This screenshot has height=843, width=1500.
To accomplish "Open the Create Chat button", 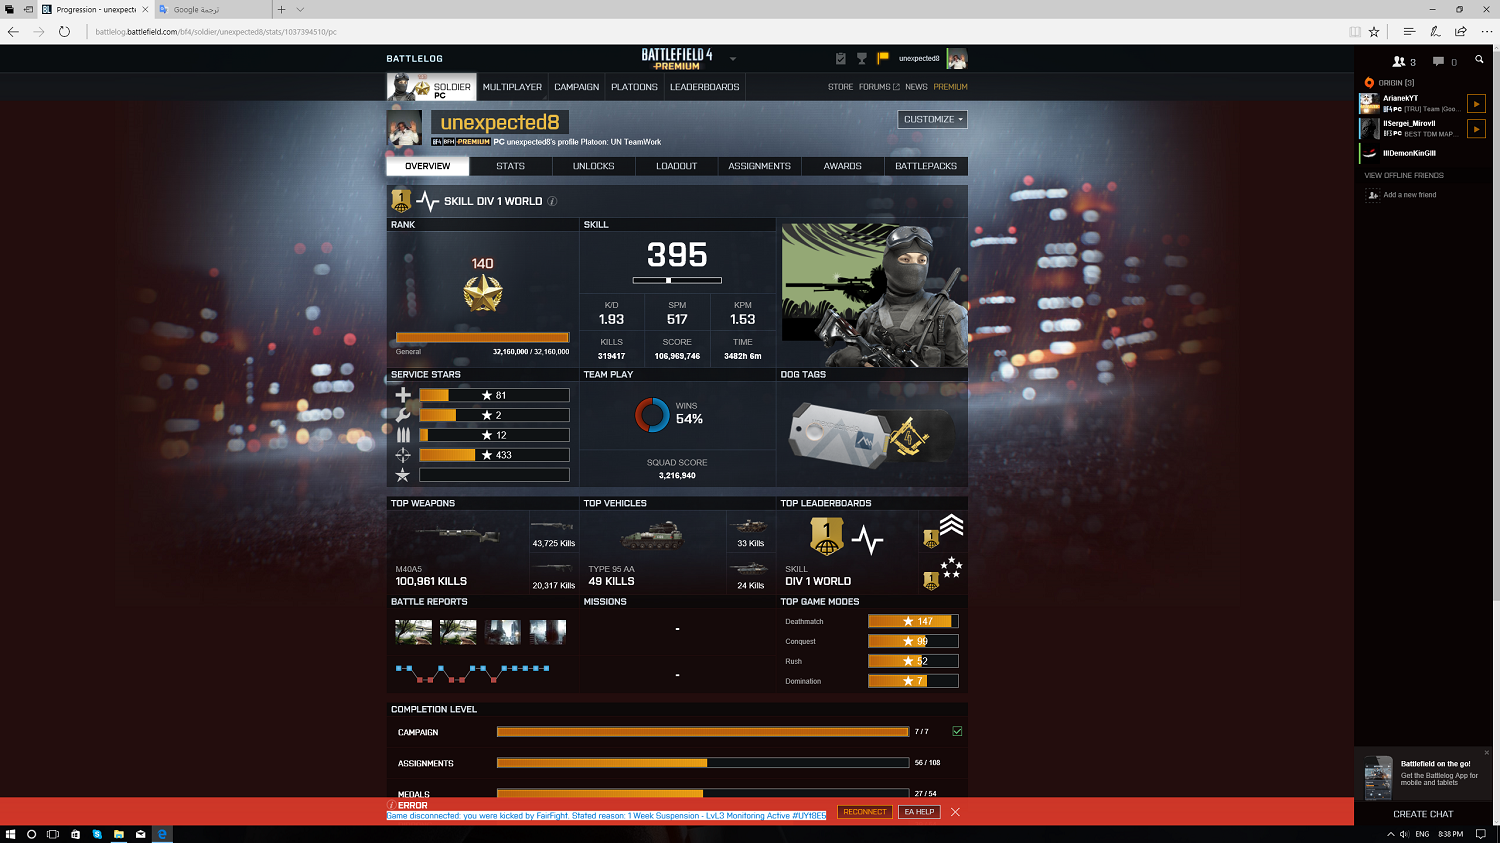I will pyautogui.click(x=1423, y=814).
